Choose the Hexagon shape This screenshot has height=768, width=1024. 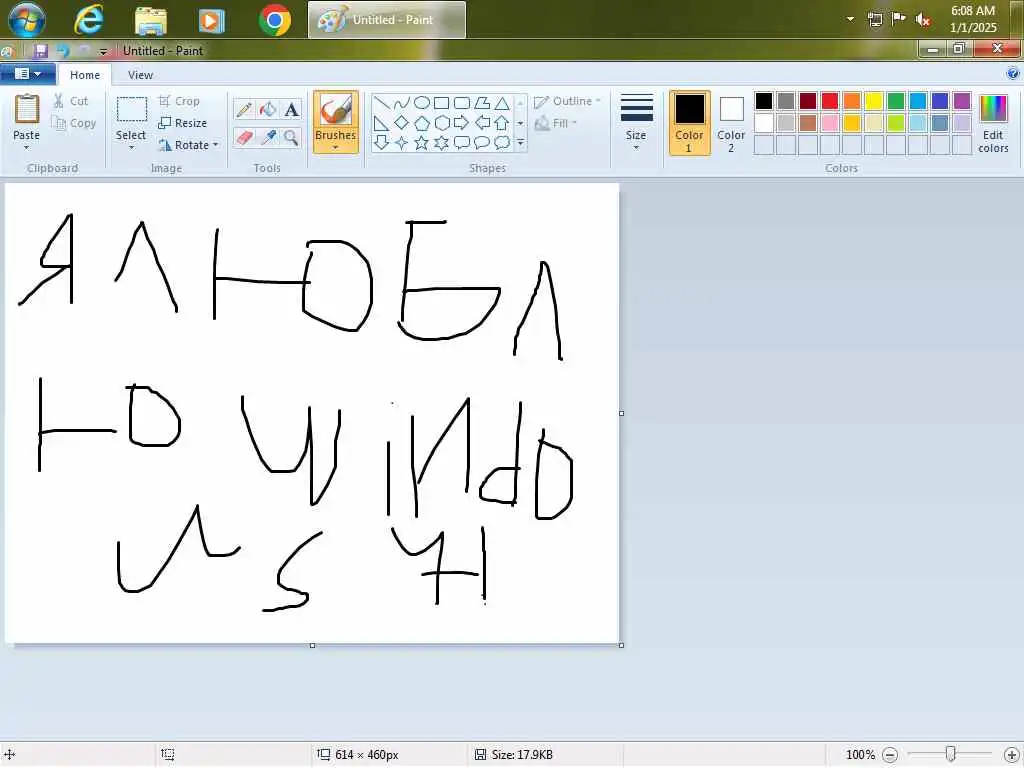click(x=441, y=123)
